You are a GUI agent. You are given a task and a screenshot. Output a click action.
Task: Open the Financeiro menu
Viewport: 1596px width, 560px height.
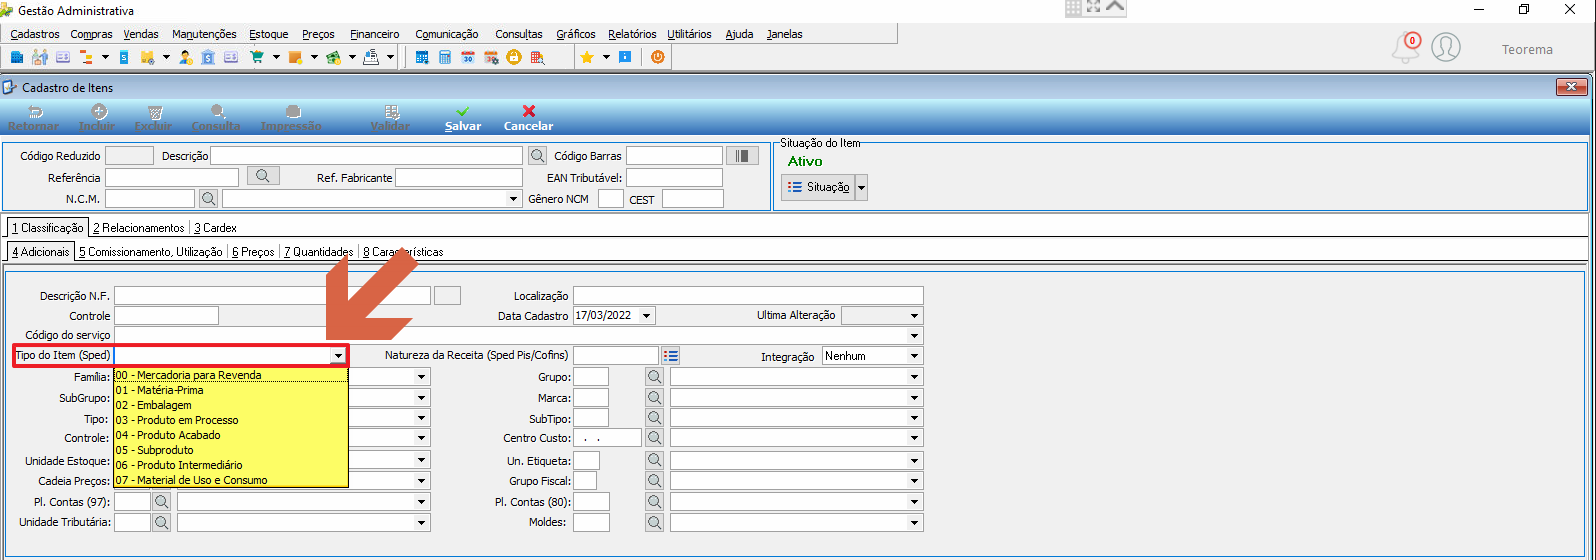point(375,34)
